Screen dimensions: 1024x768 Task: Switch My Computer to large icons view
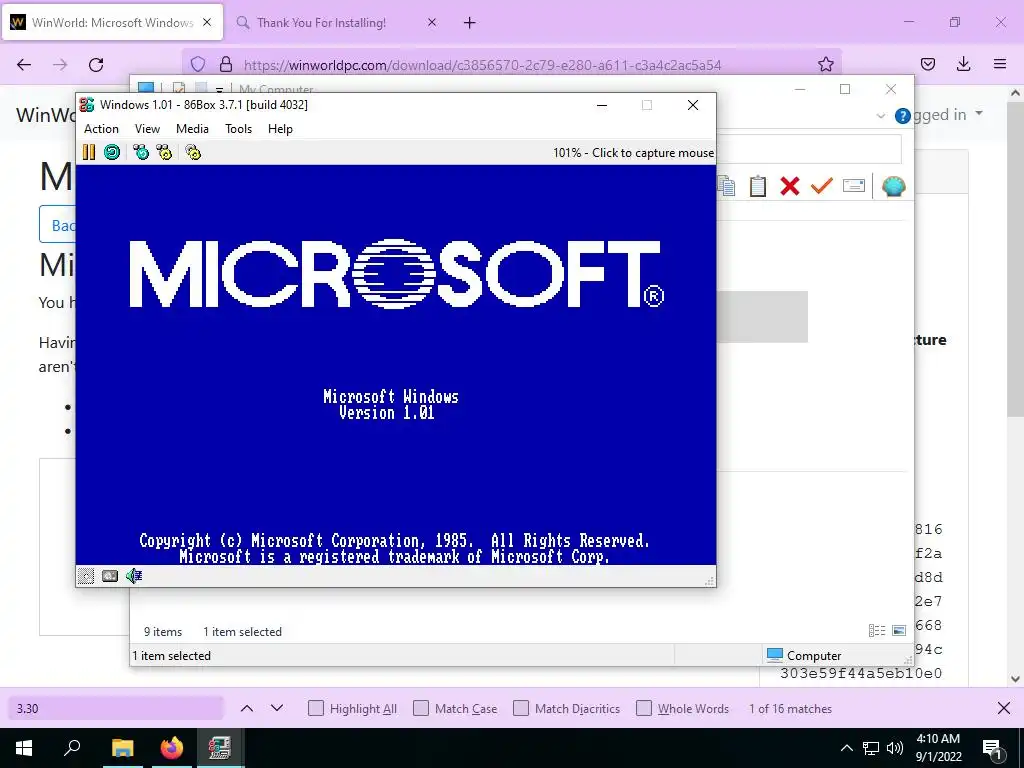[x=899, y=630]
